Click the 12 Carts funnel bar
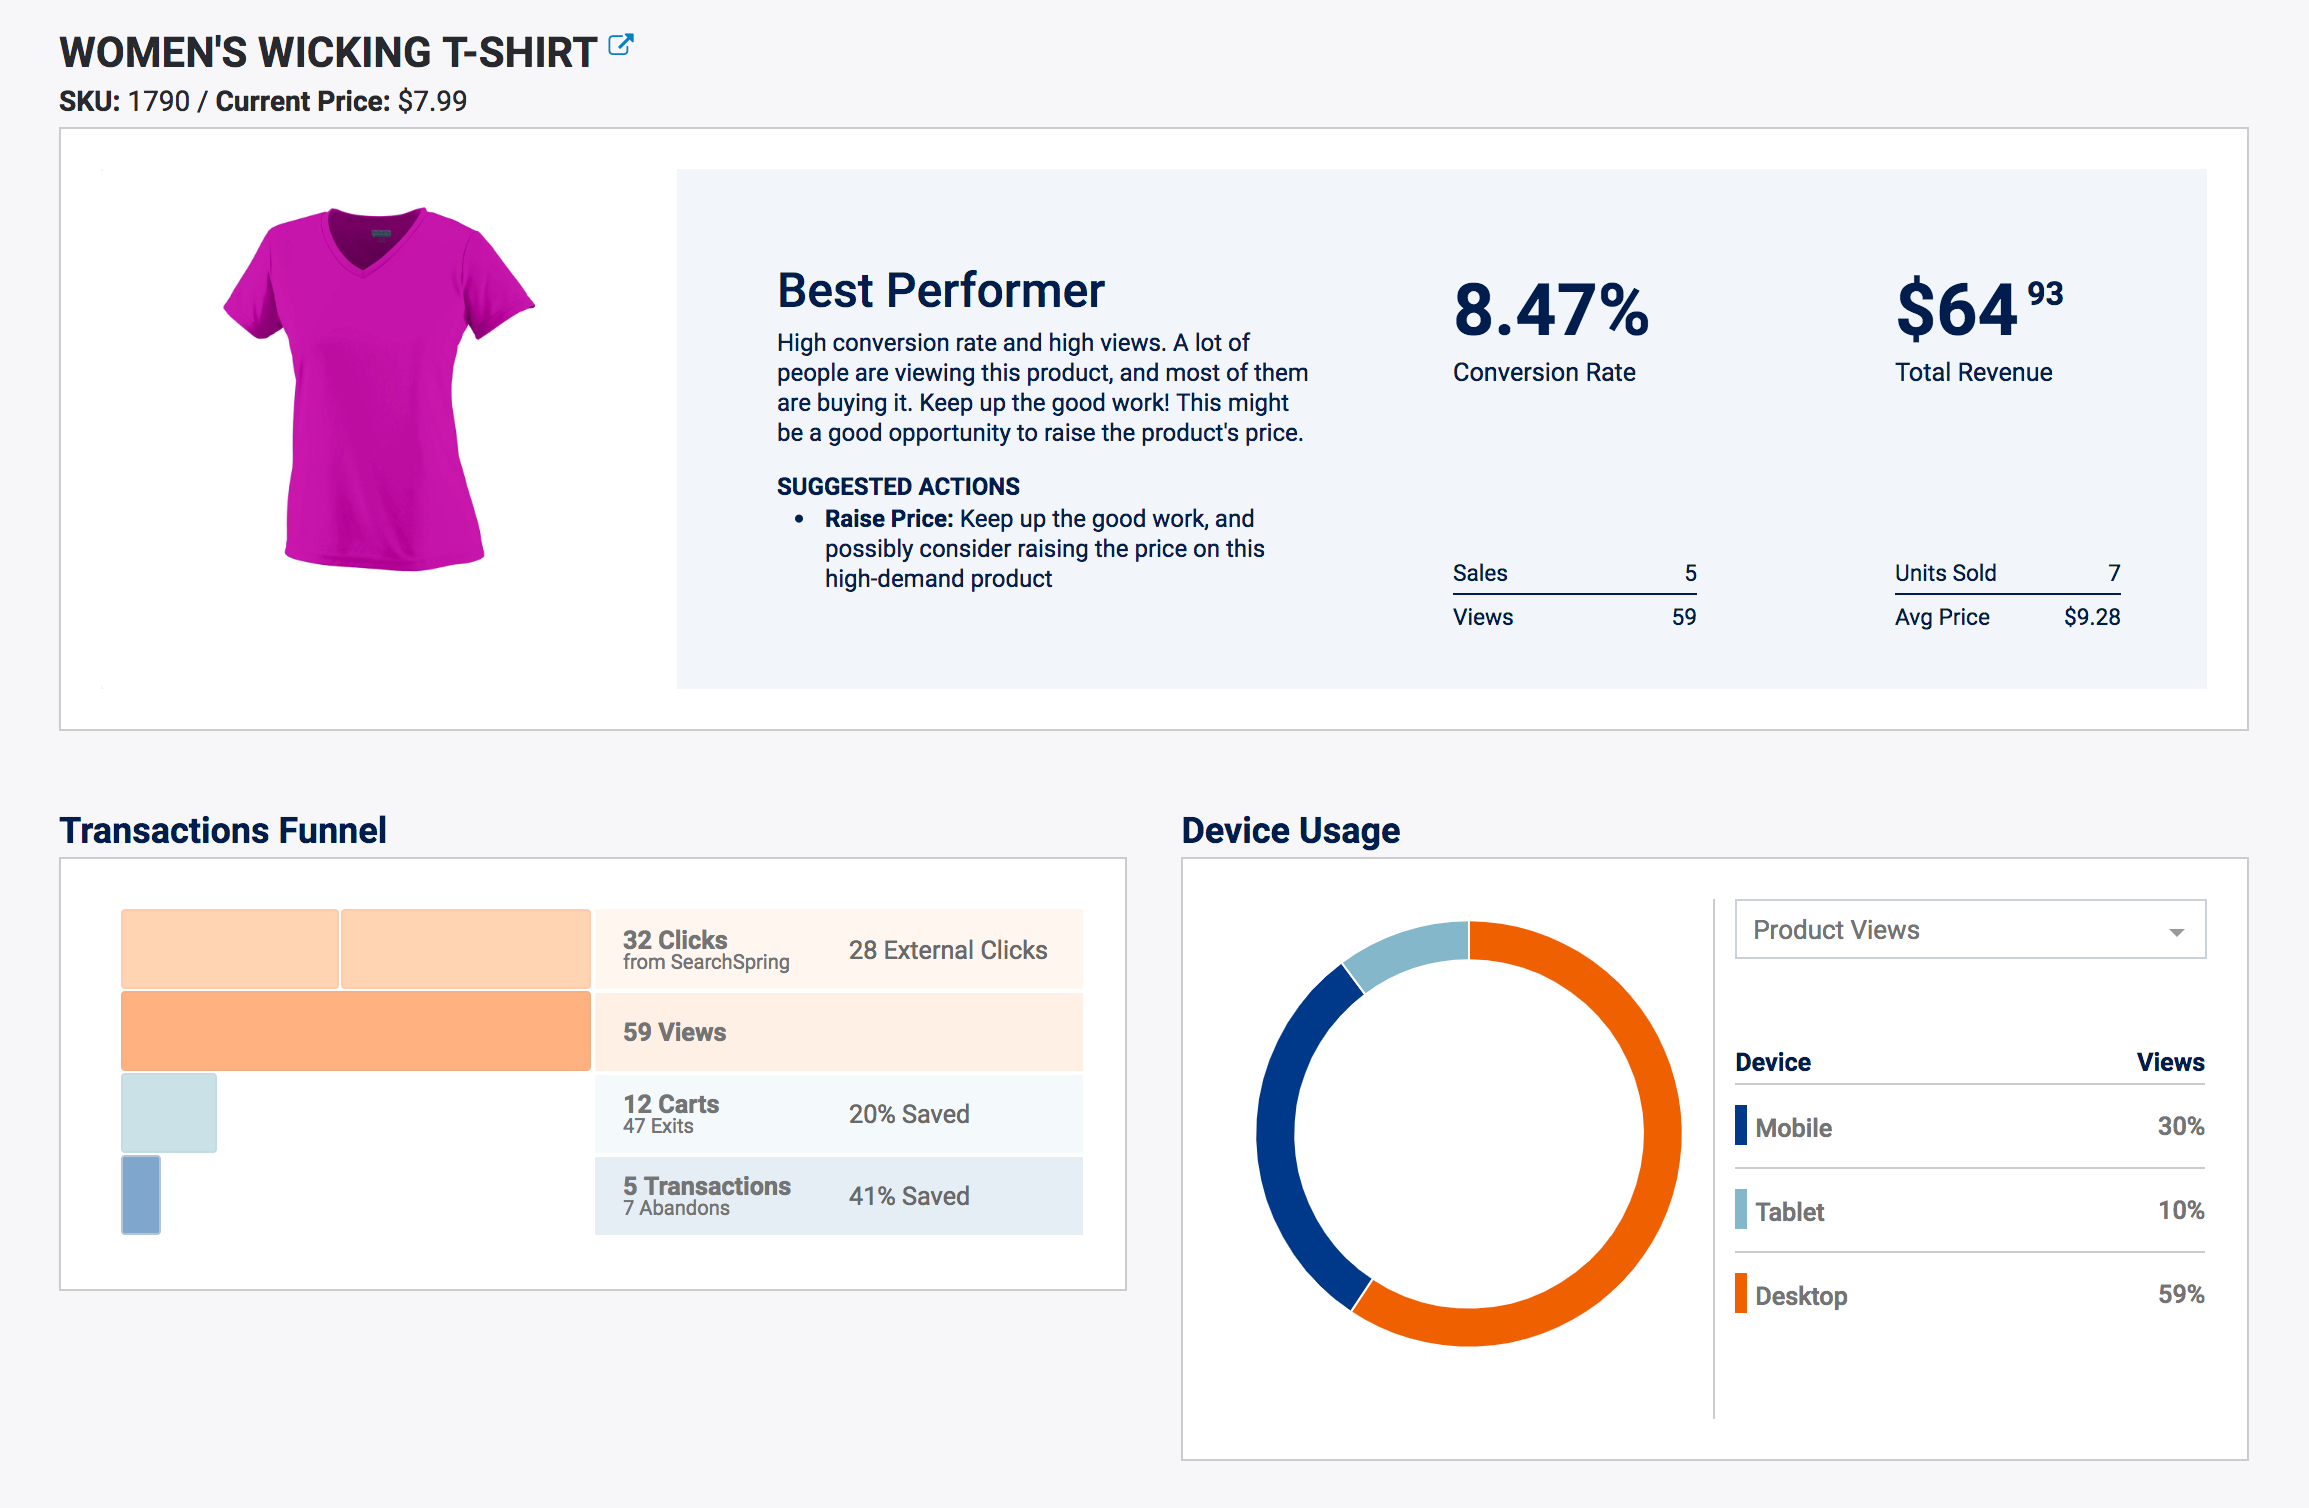Image resolution: width=2309 pixels, height=1508 pixels. [x=168, y=1112]
